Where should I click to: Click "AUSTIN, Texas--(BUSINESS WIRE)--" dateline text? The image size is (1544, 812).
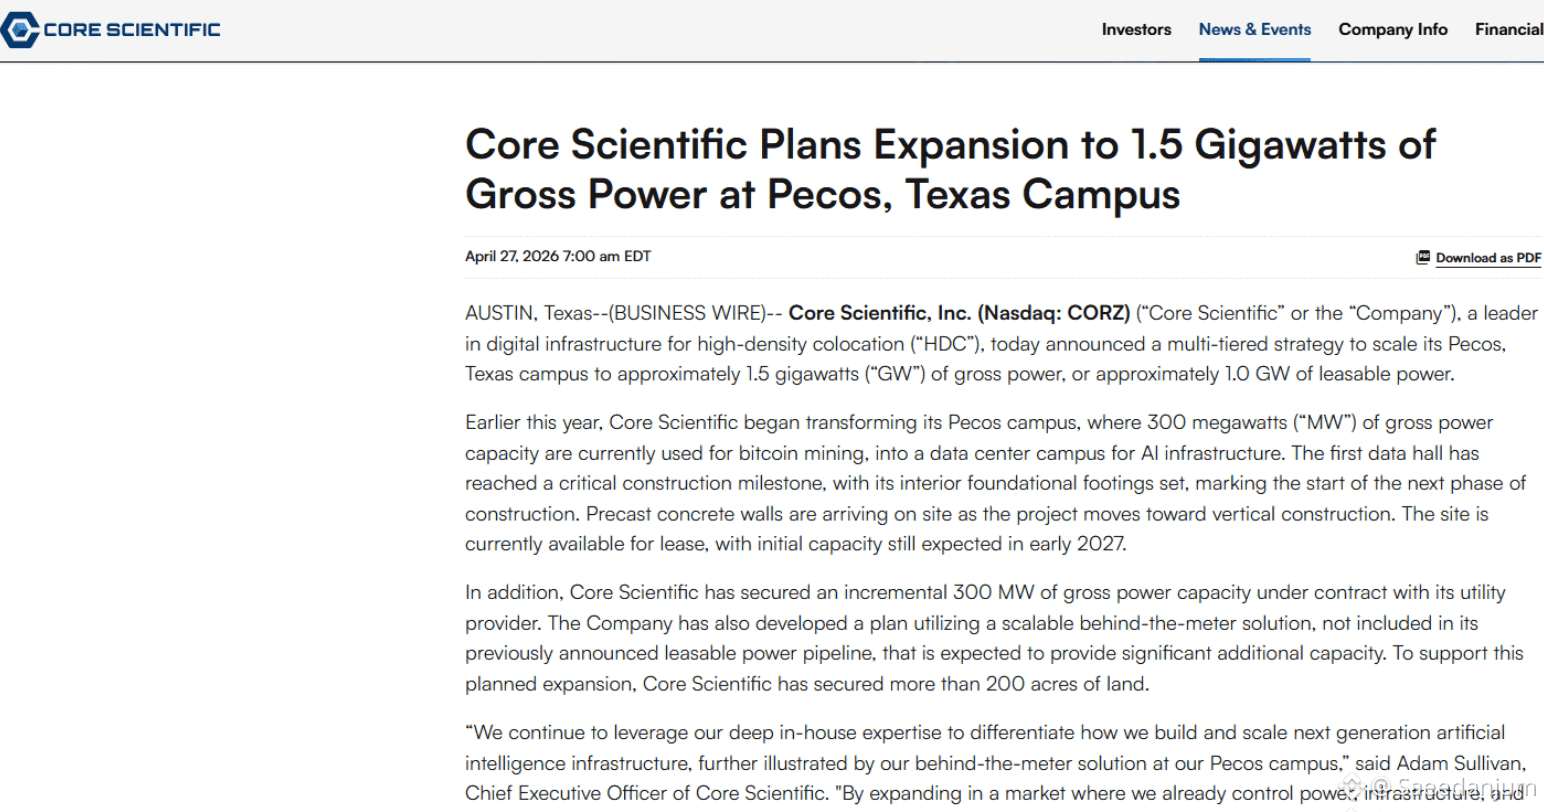624,313
